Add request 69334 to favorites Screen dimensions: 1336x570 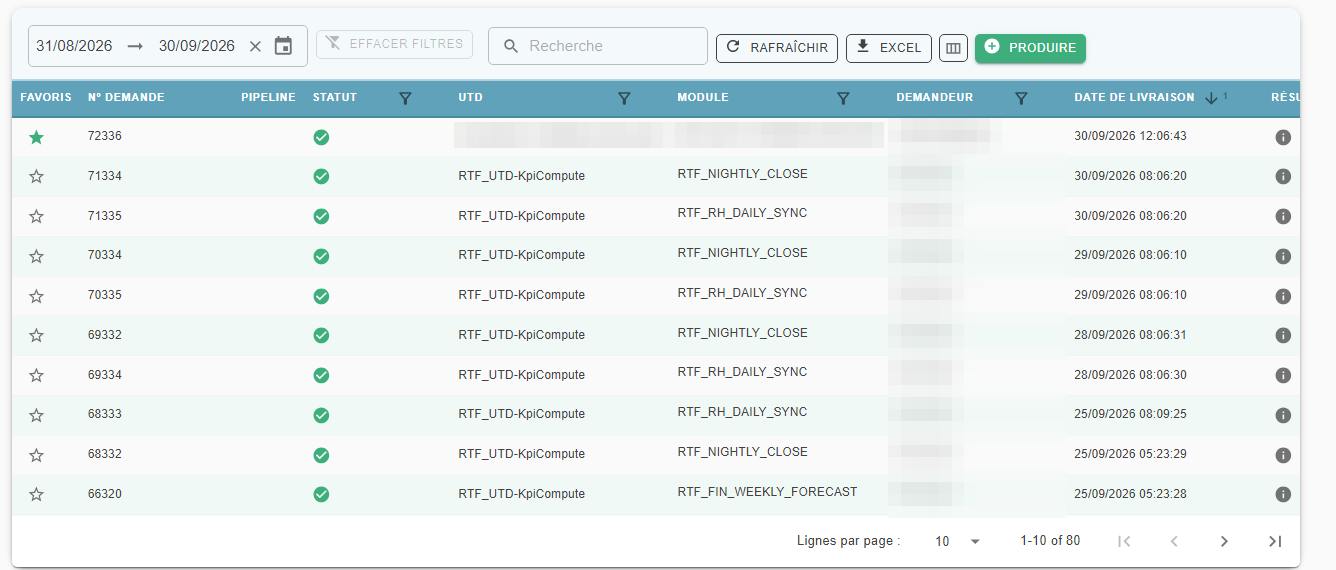coord(36,376)
